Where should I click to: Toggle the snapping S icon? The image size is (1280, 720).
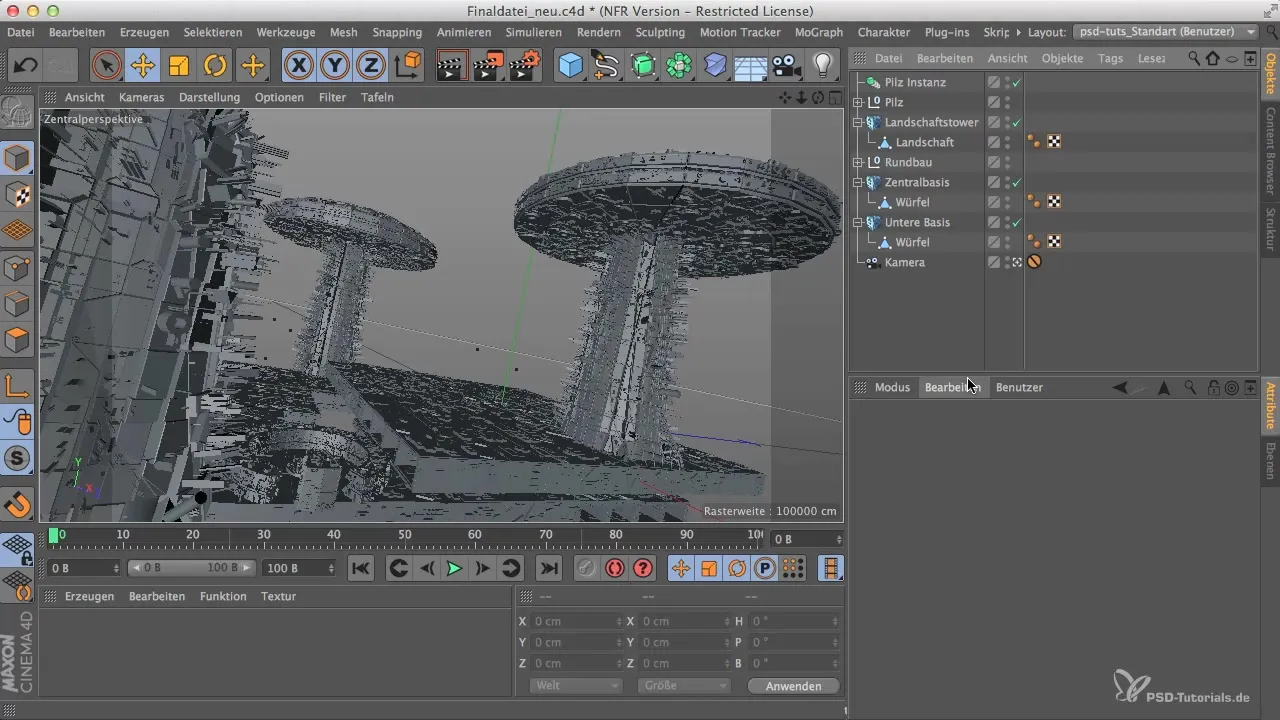(x=18, y=458)
